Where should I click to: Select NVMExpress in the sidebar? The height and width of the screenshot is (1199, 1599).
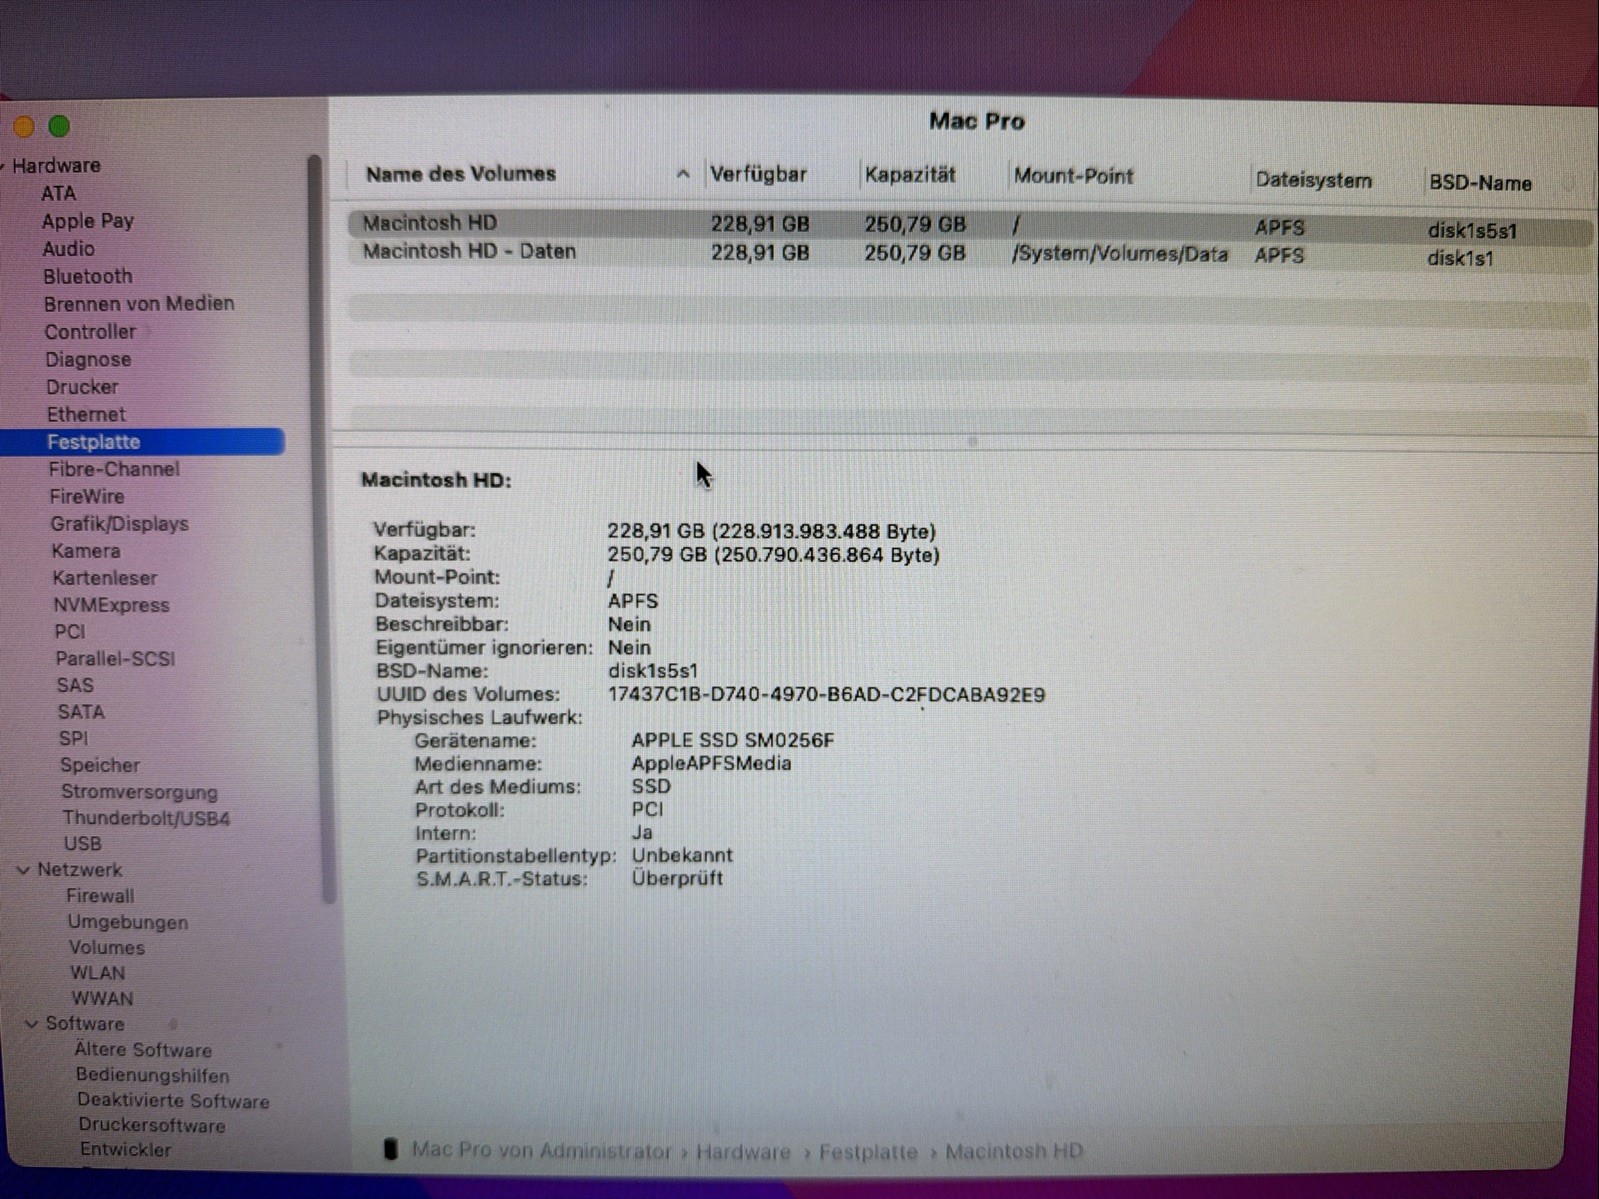point(111,604)
